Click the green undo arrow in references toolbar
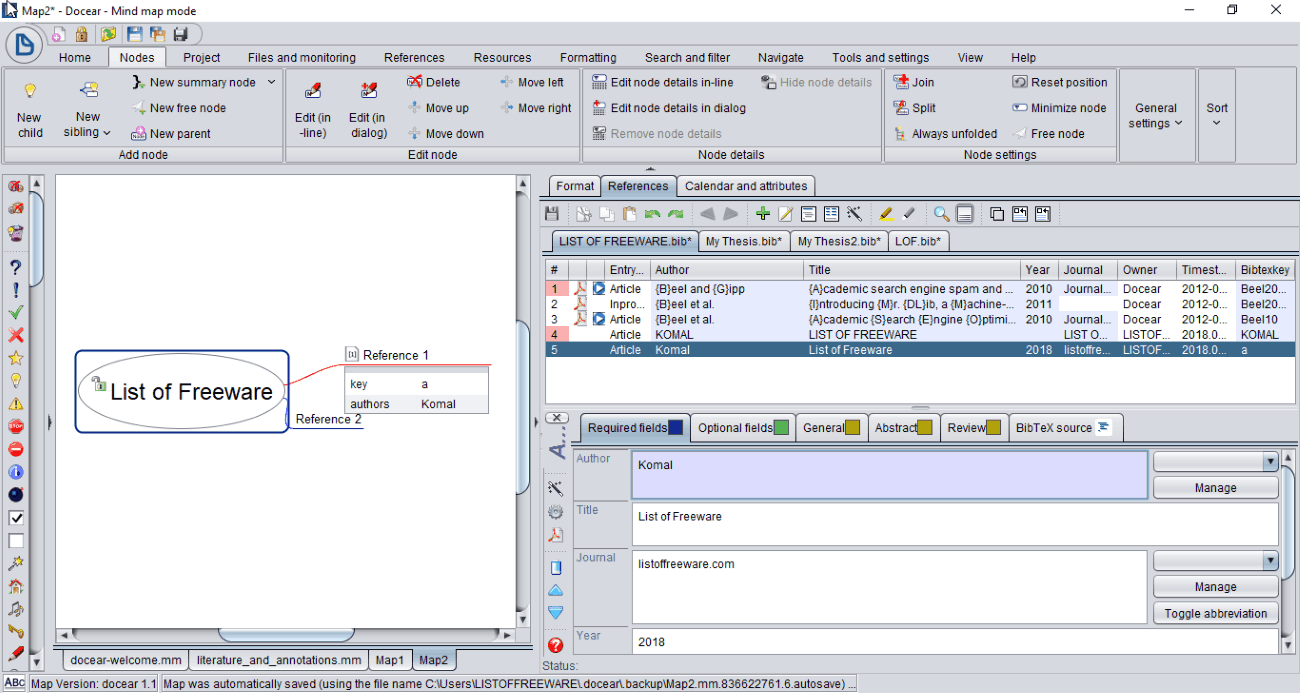 click(x=652, y=213)
